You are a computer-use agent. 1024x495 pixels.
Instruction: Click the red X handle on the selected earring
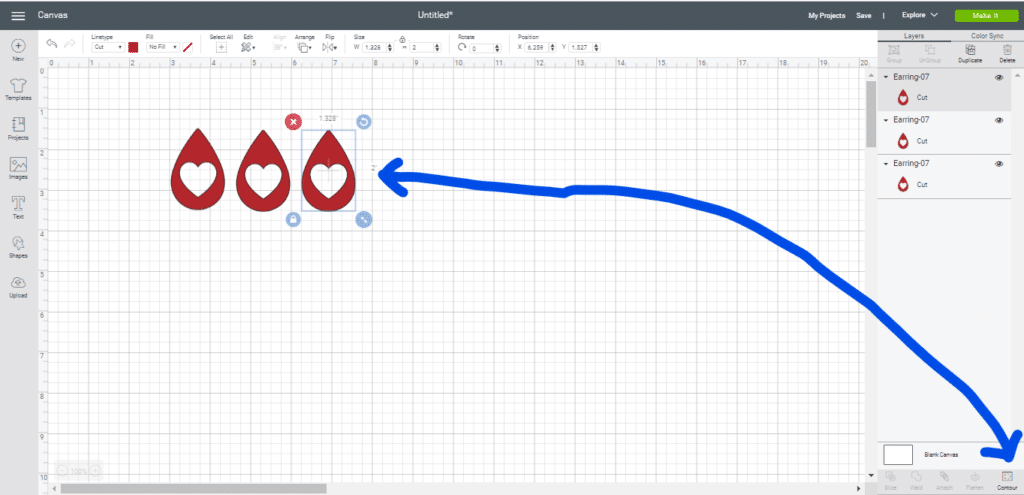coord(292,122)
